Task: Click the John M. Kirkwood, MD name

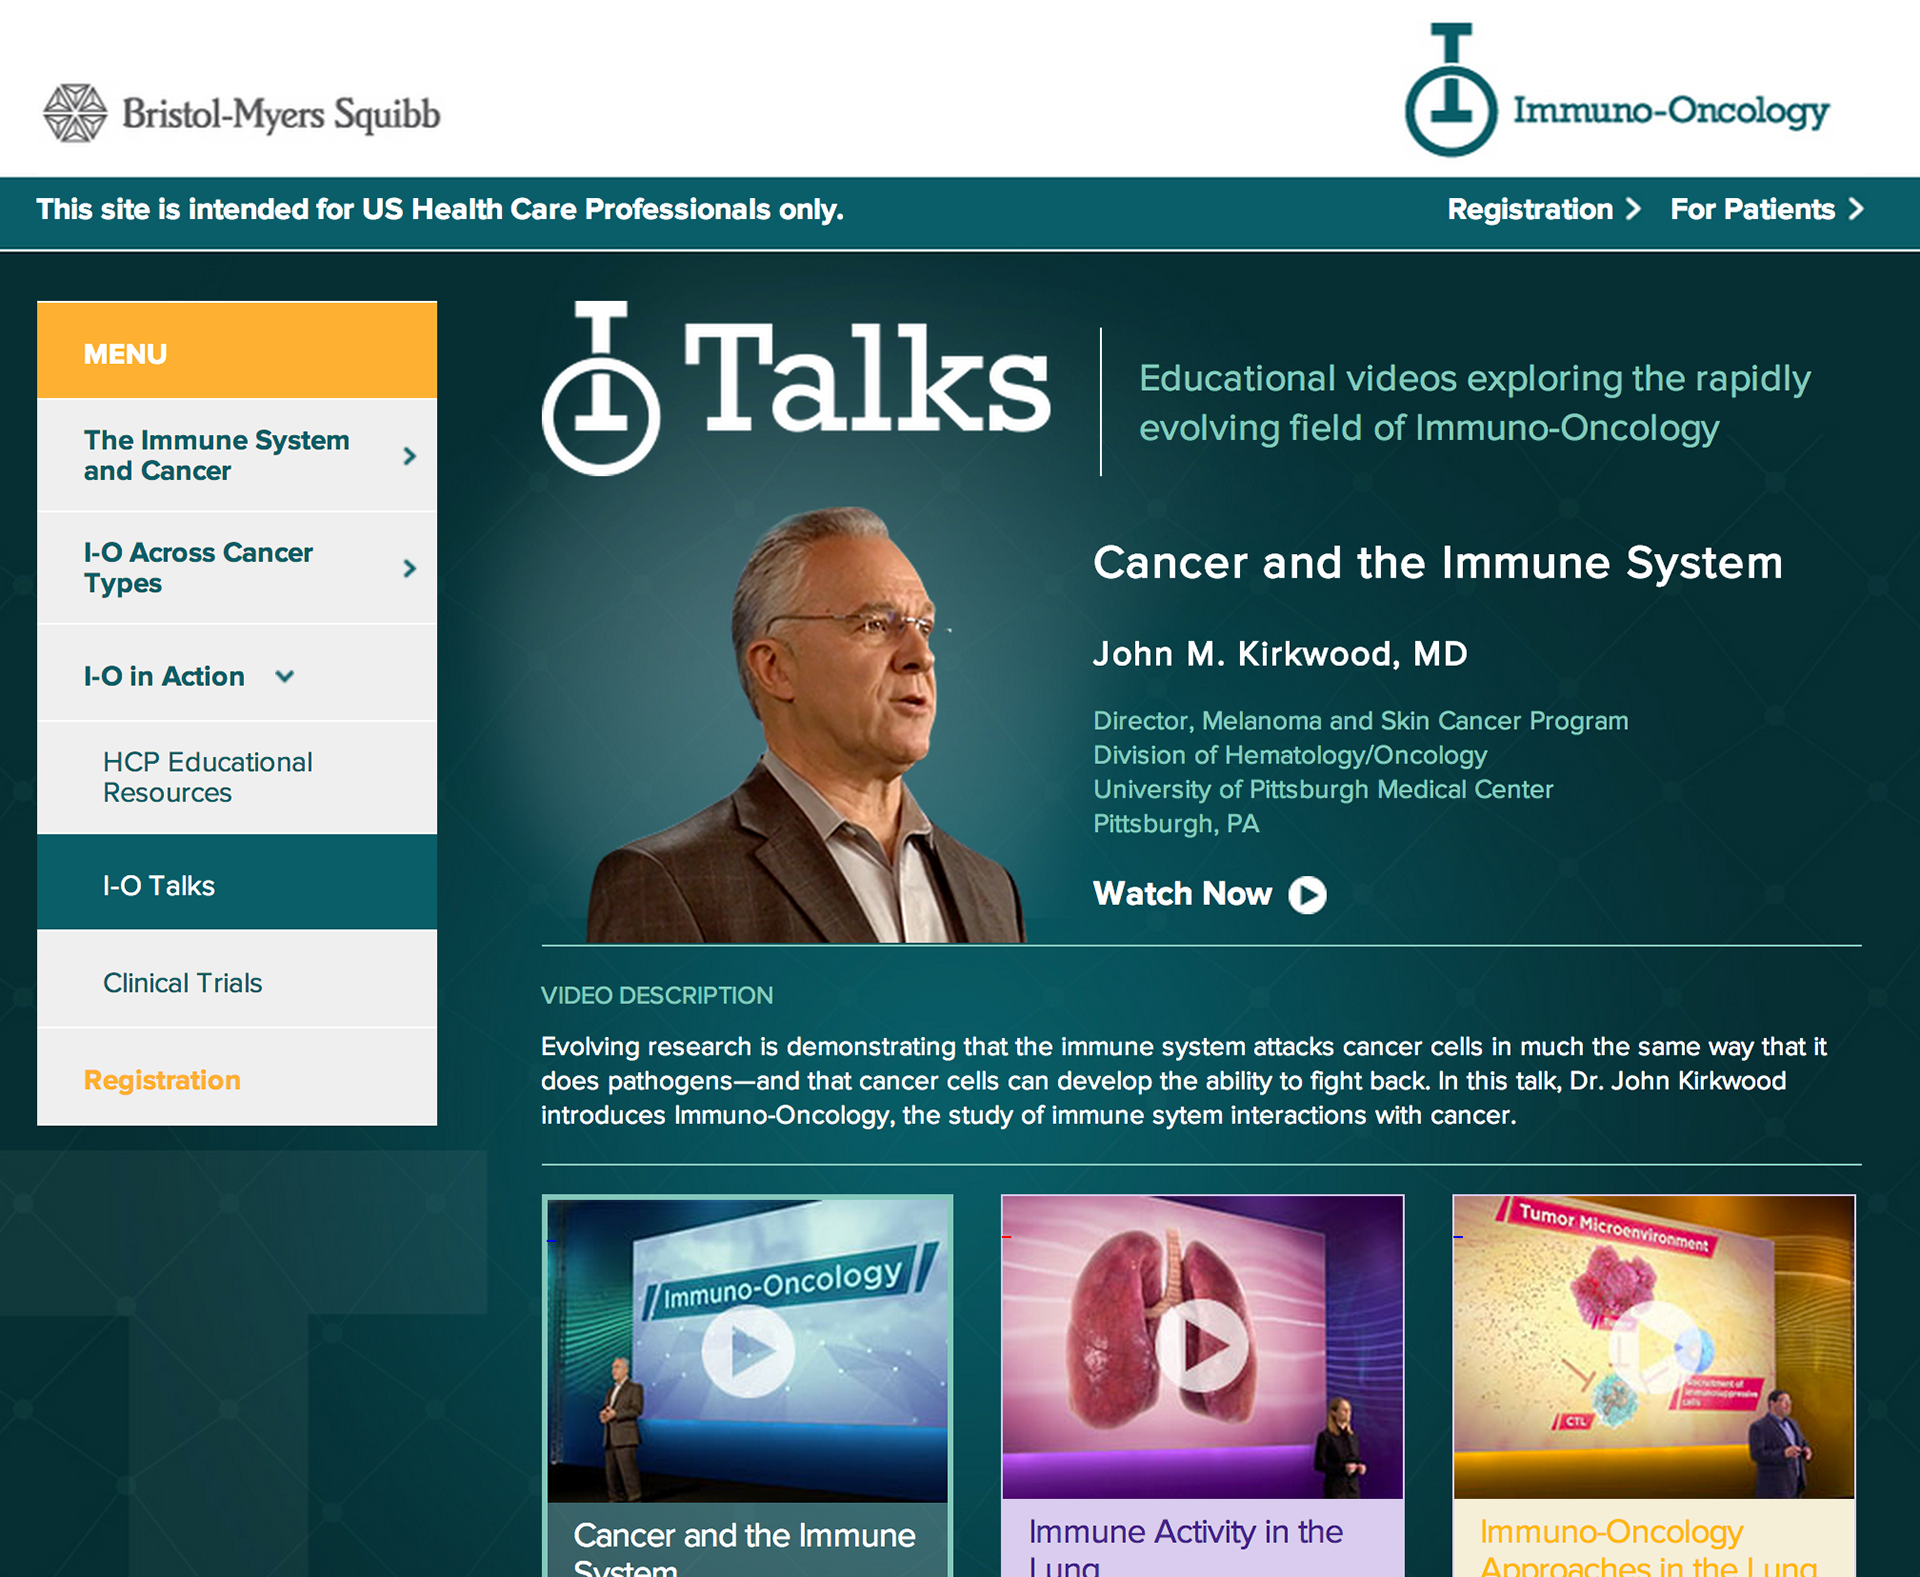Action: pos(1280,654)
